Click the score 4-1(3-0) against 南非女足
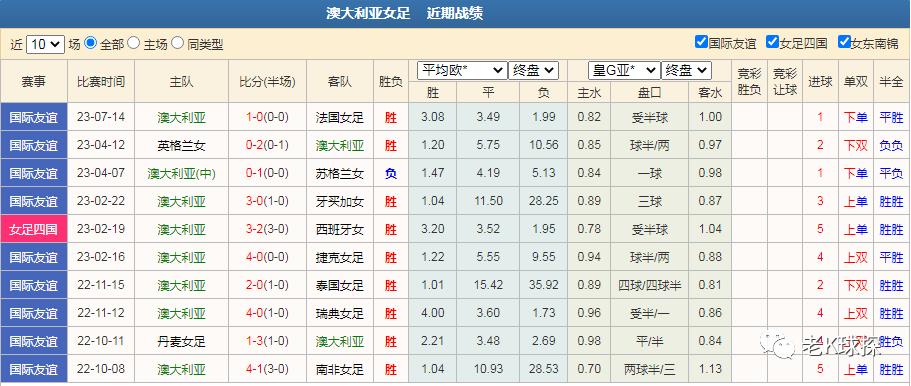Screen dimensions: 911x386 (267, 369)
